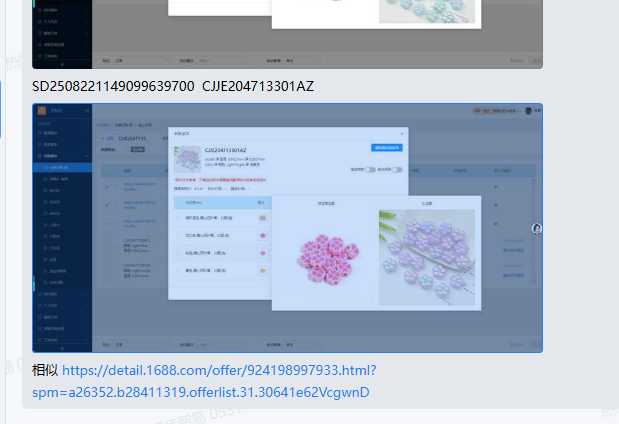Select the radio button for the first variant row
619x424 pixels.
pyautogui.click(x=179, y=217)
